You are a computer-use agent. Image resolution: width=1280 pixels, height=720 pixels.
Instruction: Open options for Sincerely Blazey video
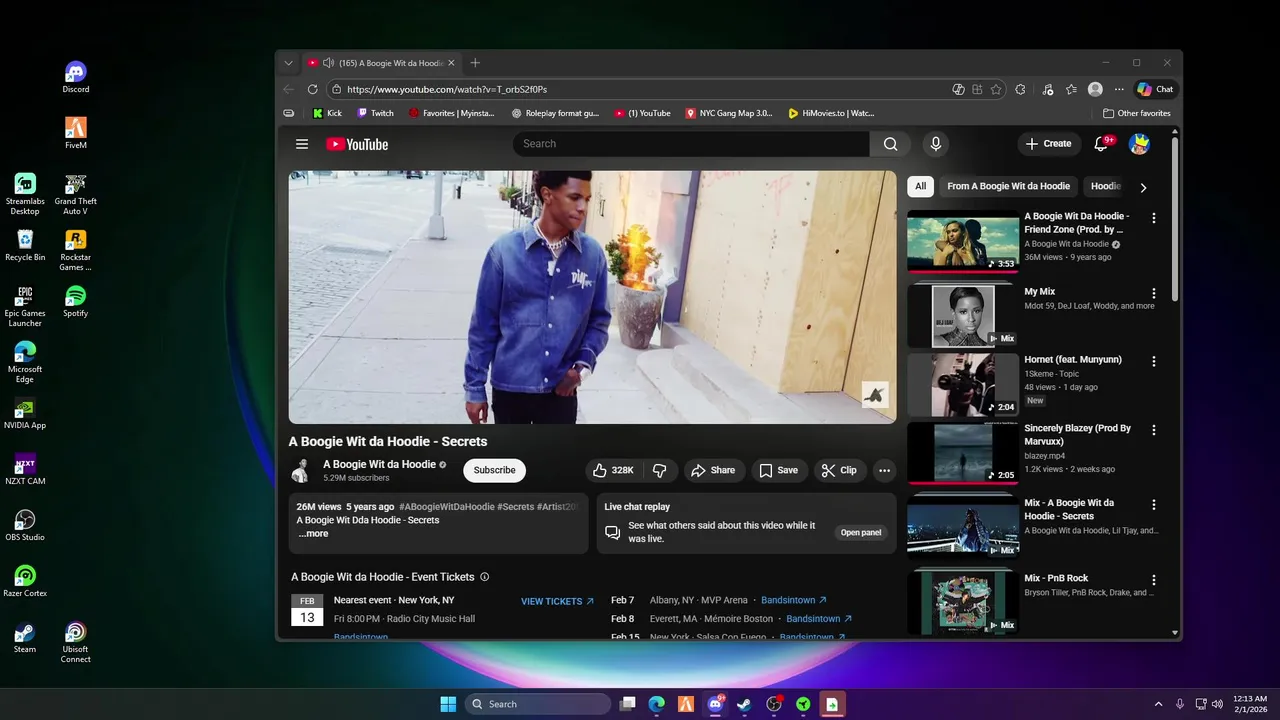pyautogui.click(x=1154, y=430)
